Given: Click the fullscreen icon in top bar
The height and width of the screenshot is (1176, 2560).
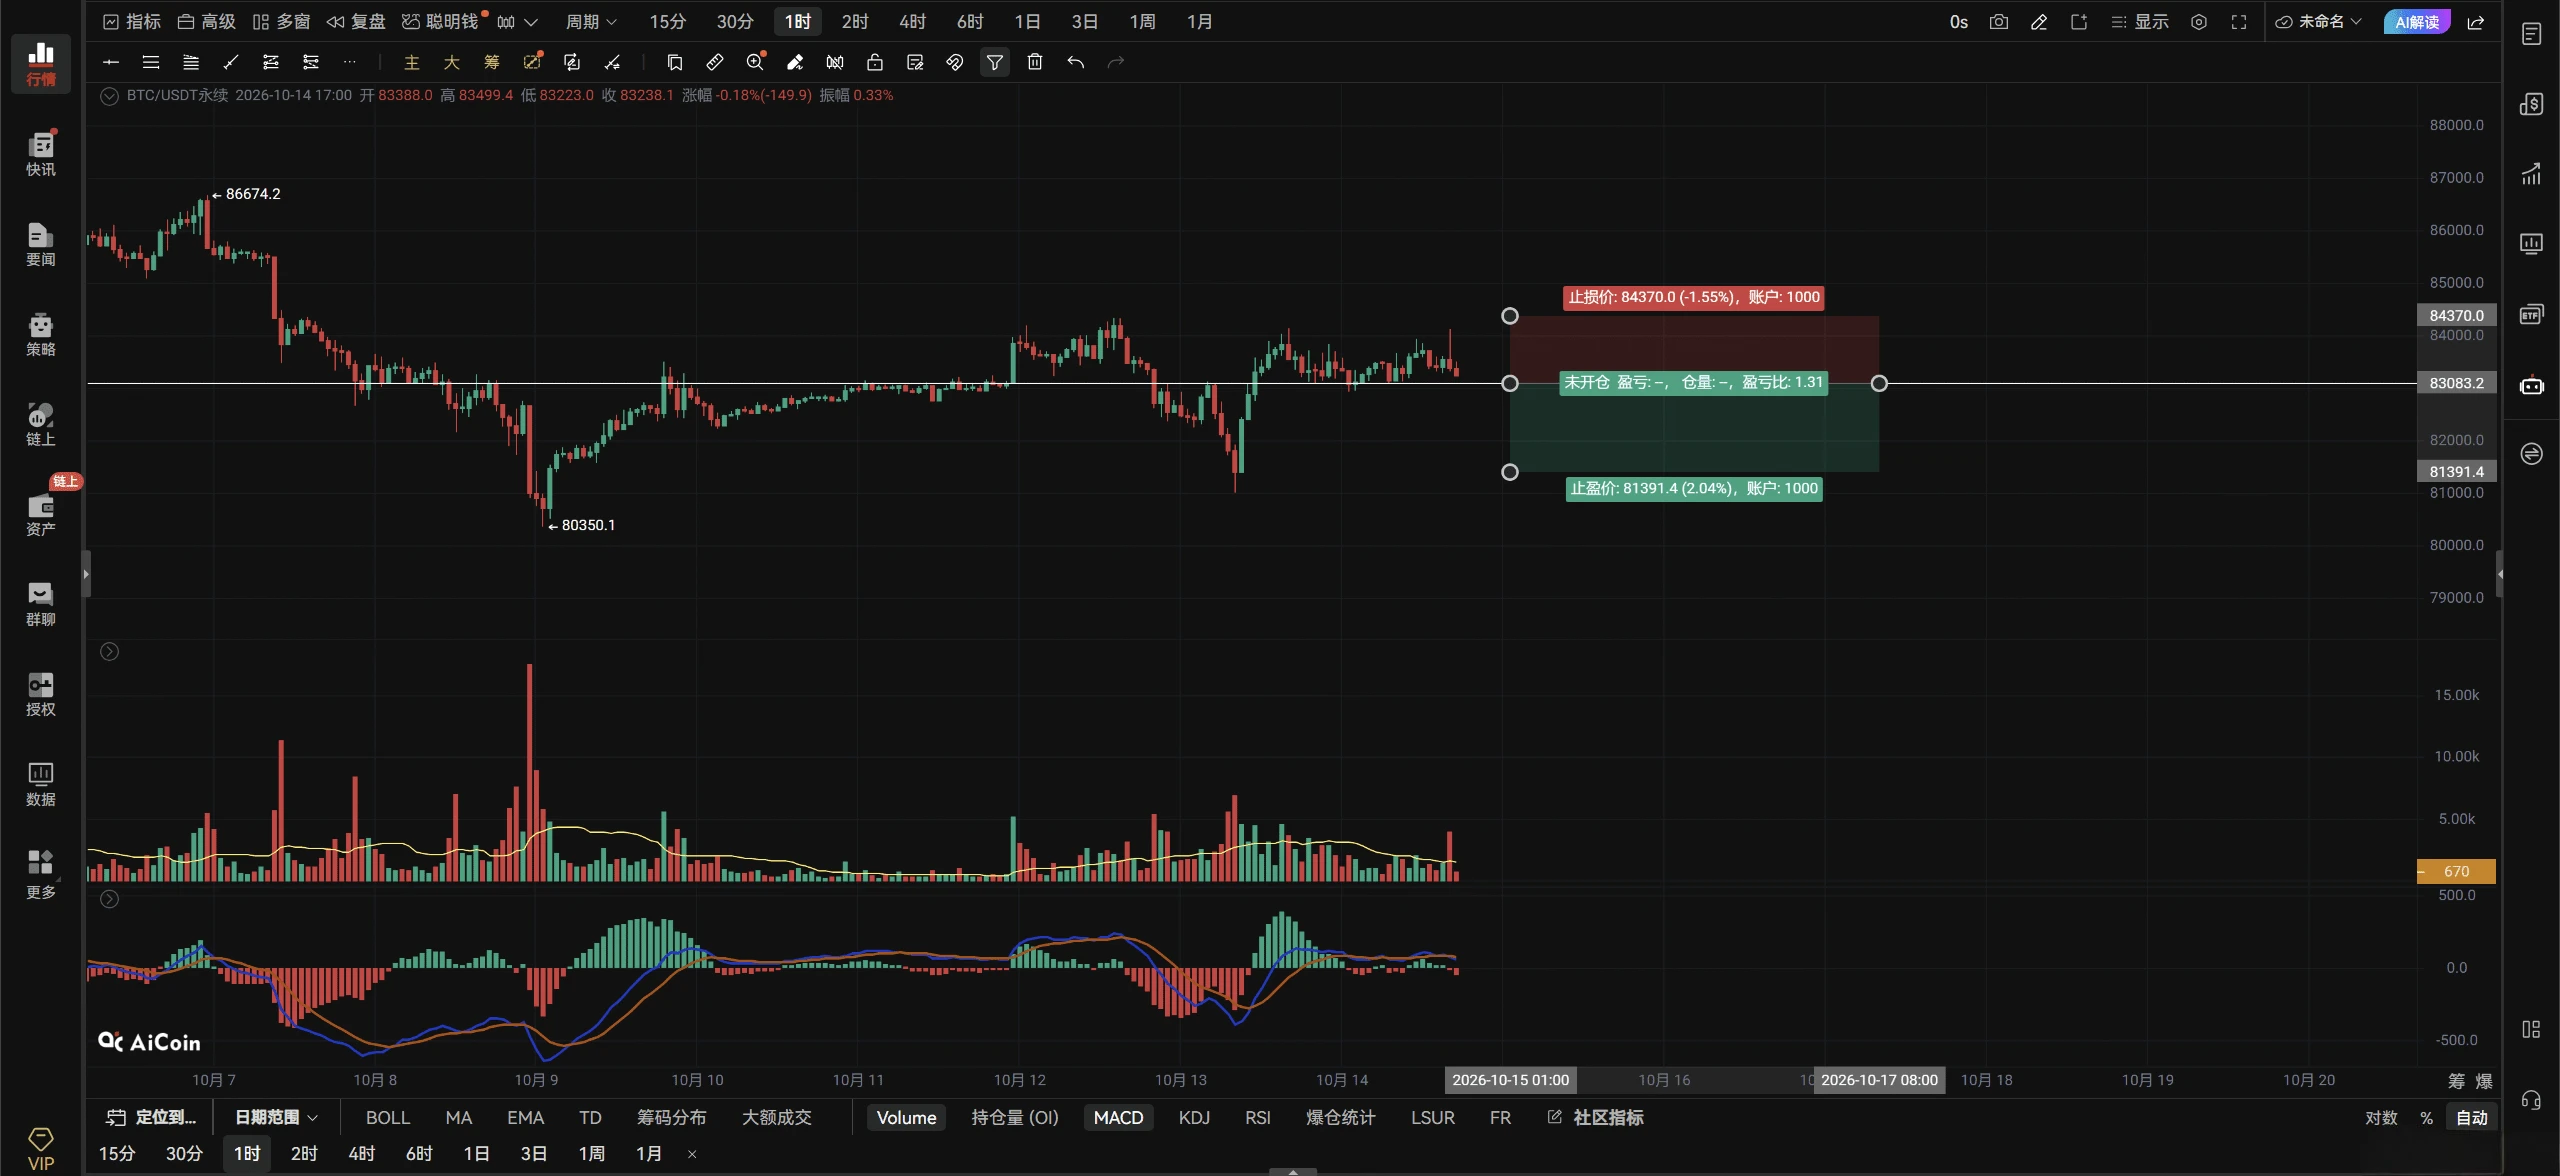Looking at the screenshot, I should (2239, 22).
